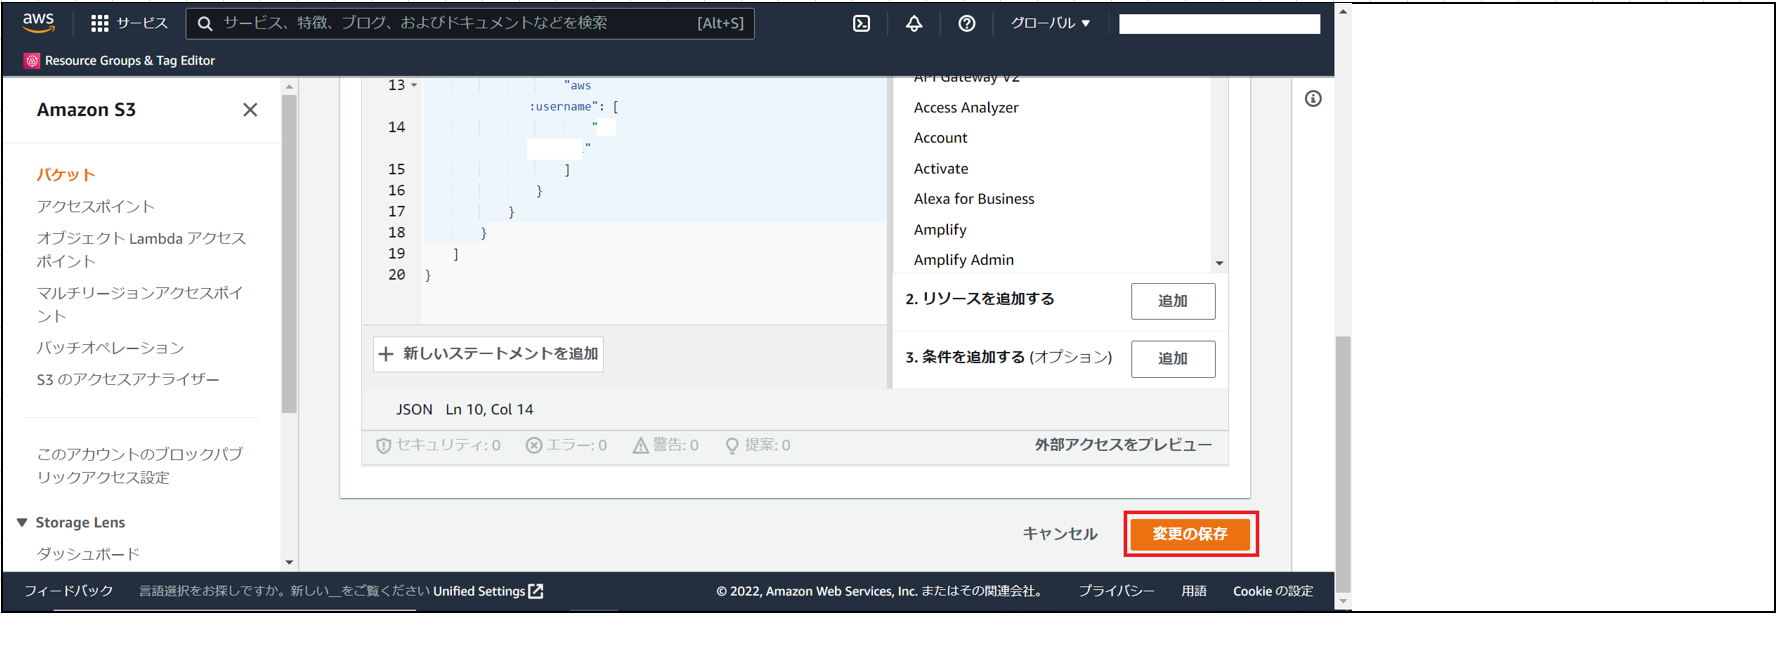
Task: Open the help question mark icon
Action: click(967, 23)
